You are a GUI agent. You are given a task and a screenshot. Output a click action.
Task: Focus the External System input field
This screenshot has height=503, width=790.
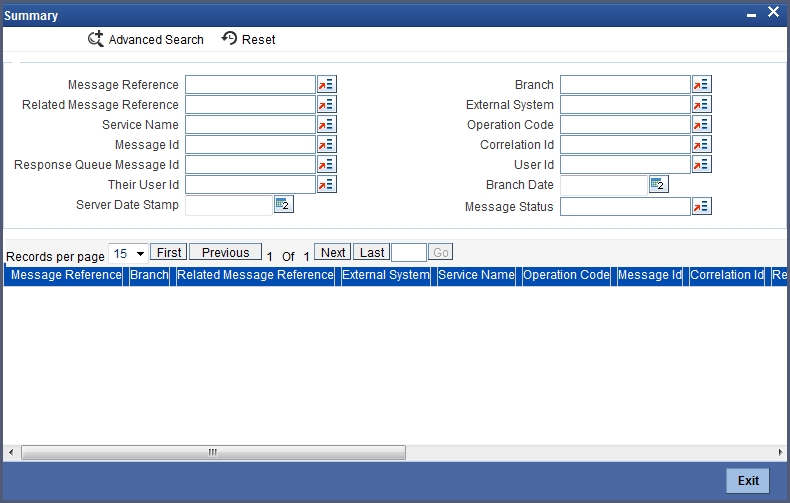click(625, 104)
